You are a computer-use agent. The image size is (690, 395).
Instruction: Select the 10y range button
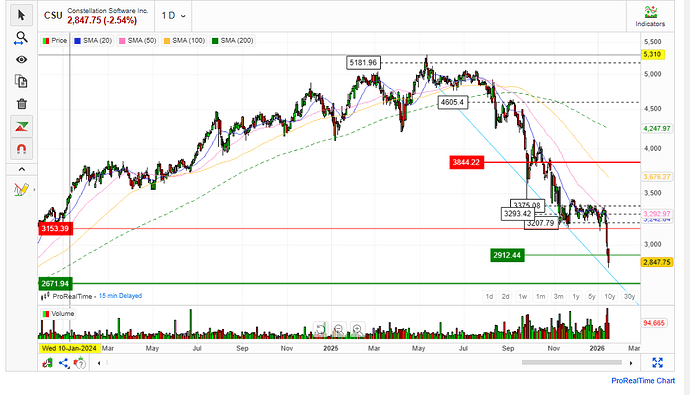click(x=609, y=296)
